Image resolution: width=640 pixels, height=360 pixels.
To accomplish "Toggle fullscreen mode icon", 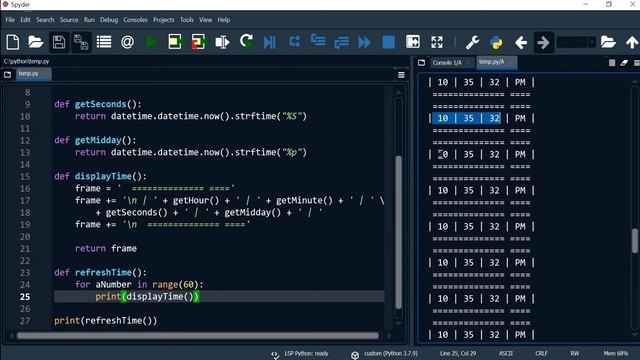I will click(437, 42).
